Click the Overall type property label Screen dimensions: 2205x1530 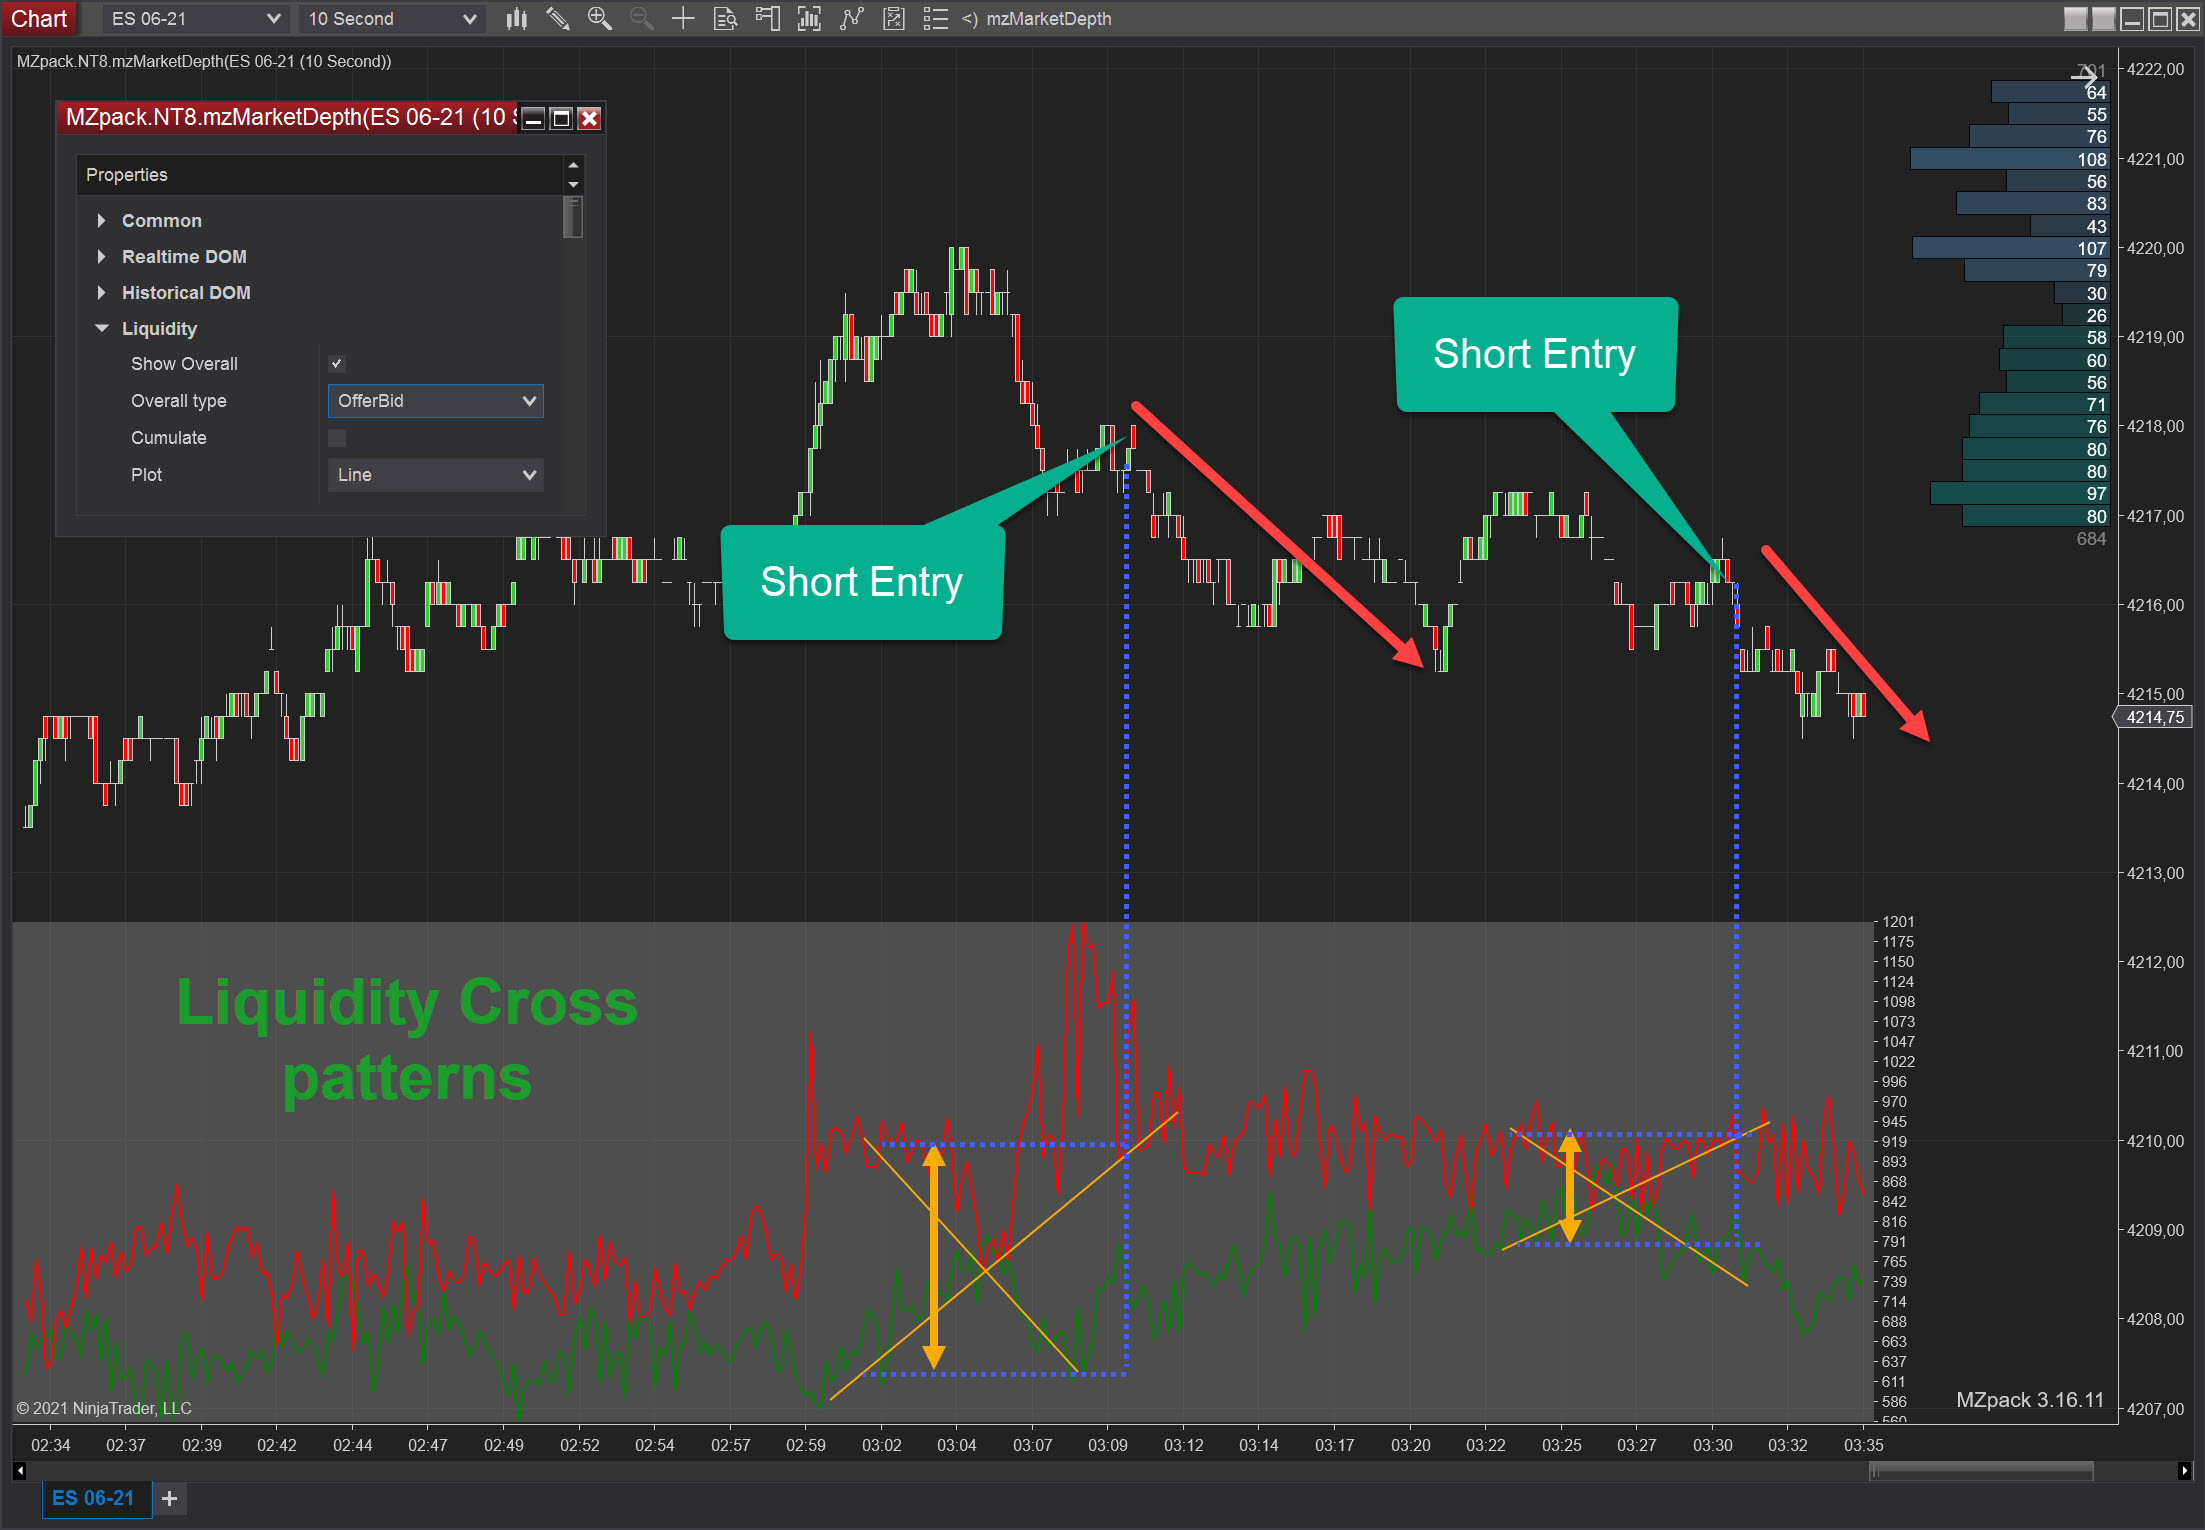pyautogui.click(x=179, y=401)
